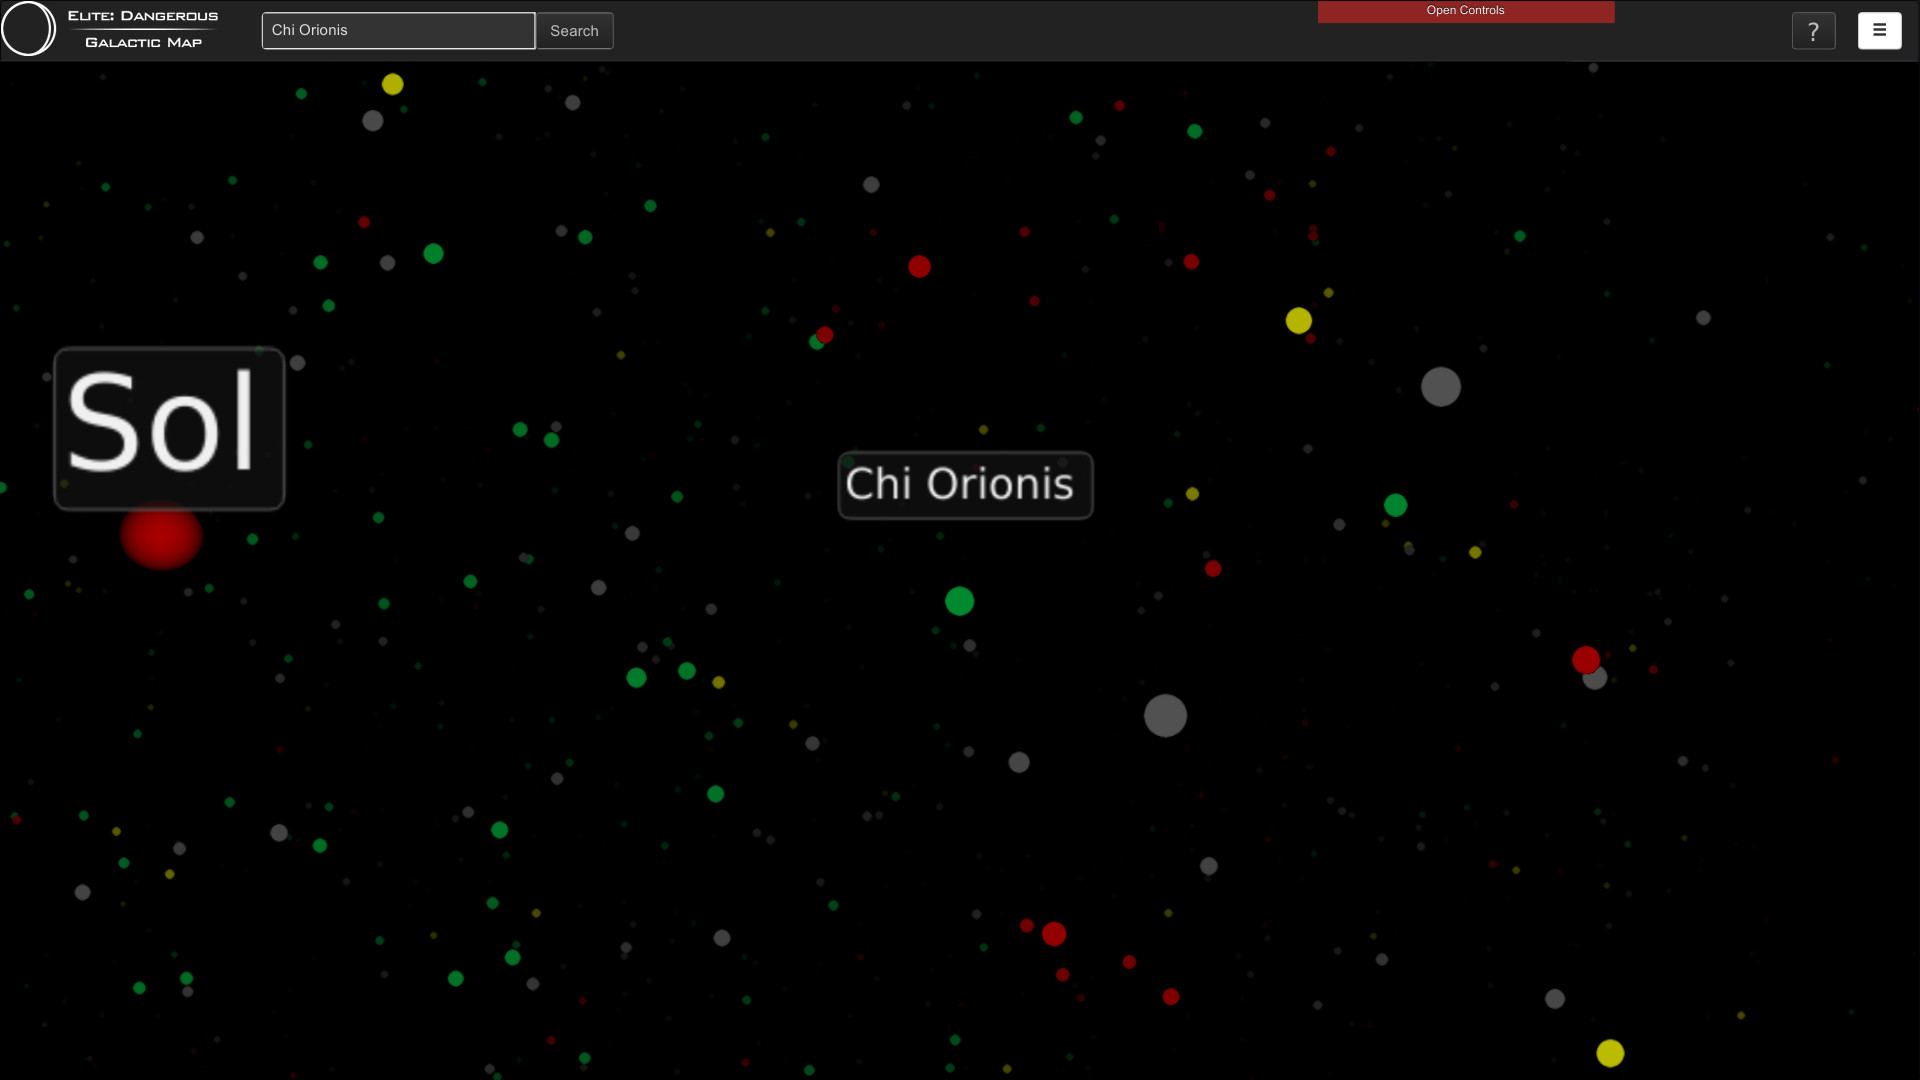This screenshot has width=1920, height=1080.
Task: Click the Elite Dangerous circular logo
Action: pos(28,29)
